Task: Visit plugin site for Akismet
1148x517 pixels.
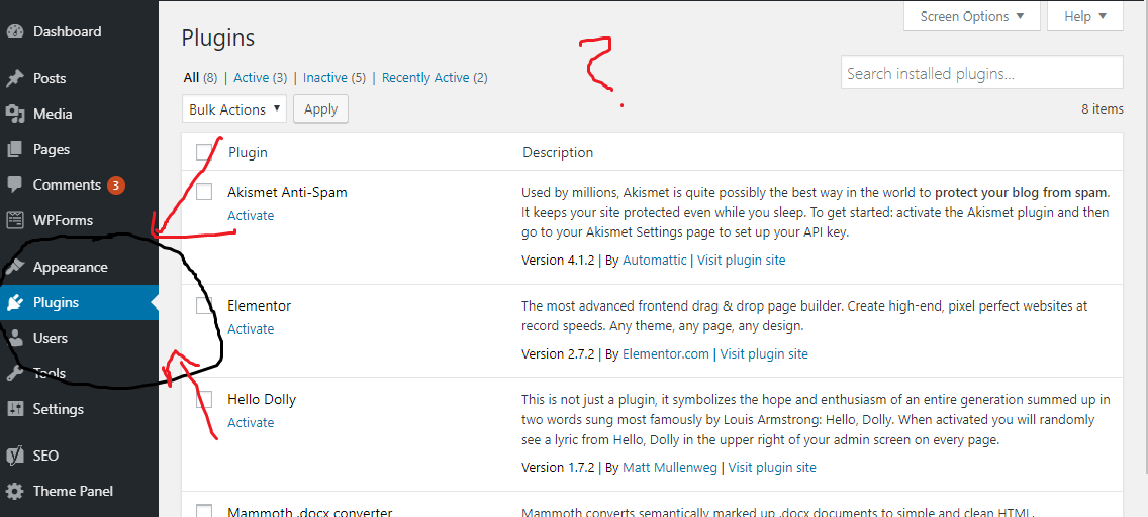Action: tap(741, 260)
